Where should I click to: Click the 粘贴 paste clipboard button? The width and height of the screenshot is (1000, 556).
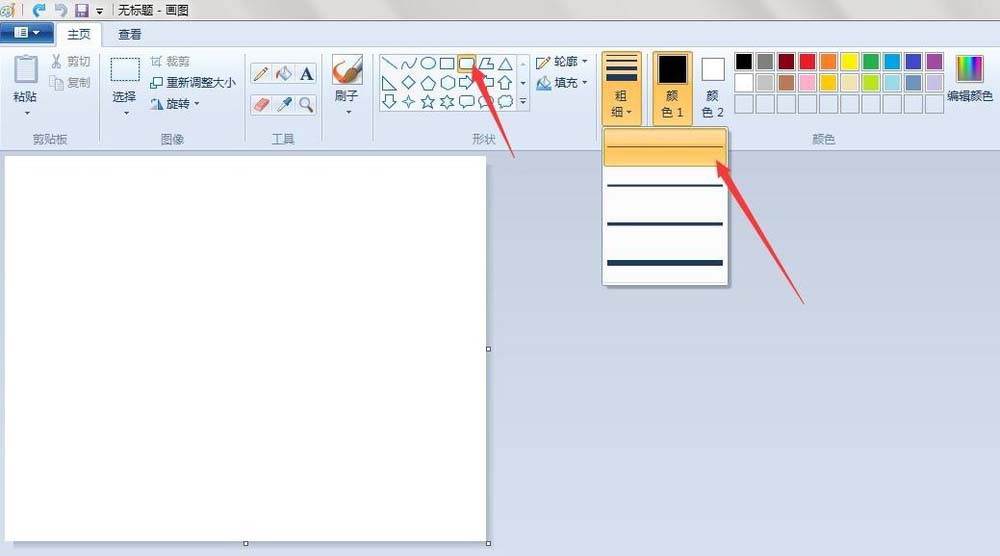point(26,78)
